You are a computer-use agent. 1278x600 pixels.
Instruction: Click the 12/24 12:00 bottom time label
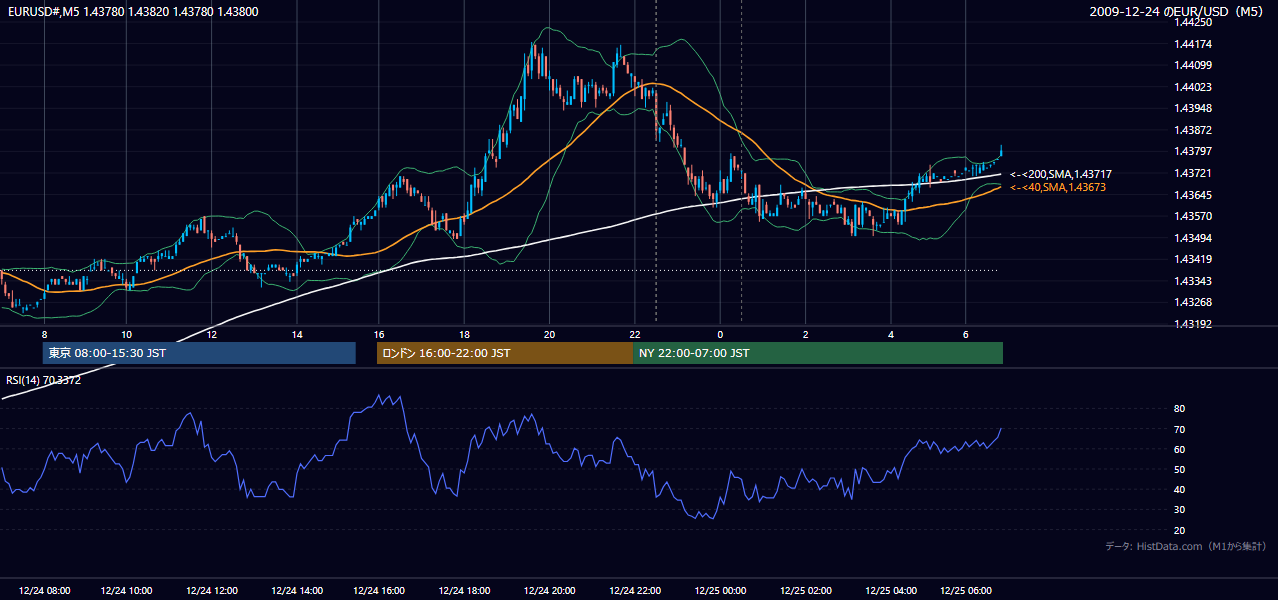pos(212,591)
